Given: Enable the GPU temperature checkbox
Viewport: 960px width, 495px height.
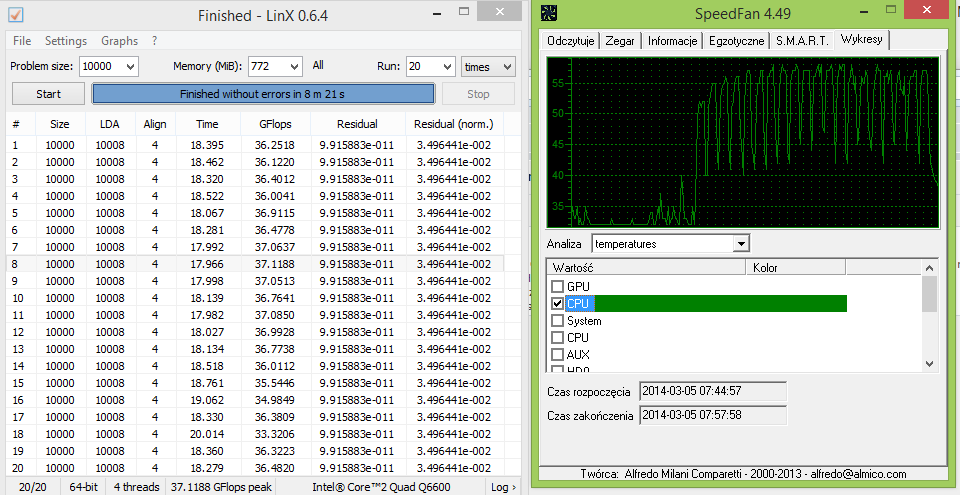Looking at the screenshot, I should click(x=558, y=286).
